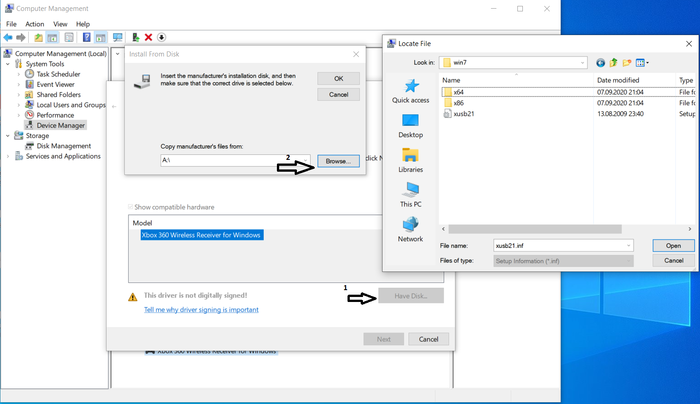Image resolution: width=700 pixels, height=404 pixels.
Task: Select Network in Locate File sidebar
Action: 410,229
